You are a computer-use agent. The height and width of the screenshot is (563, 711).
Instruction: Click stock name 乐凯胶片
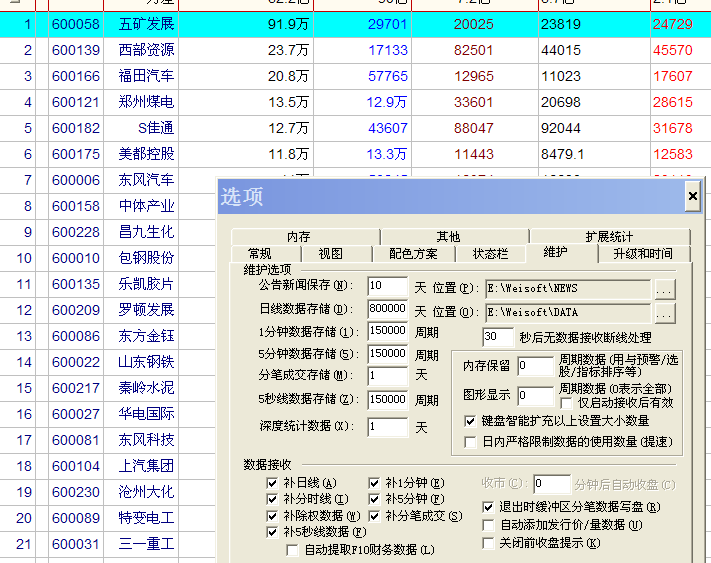pos(146,284)
